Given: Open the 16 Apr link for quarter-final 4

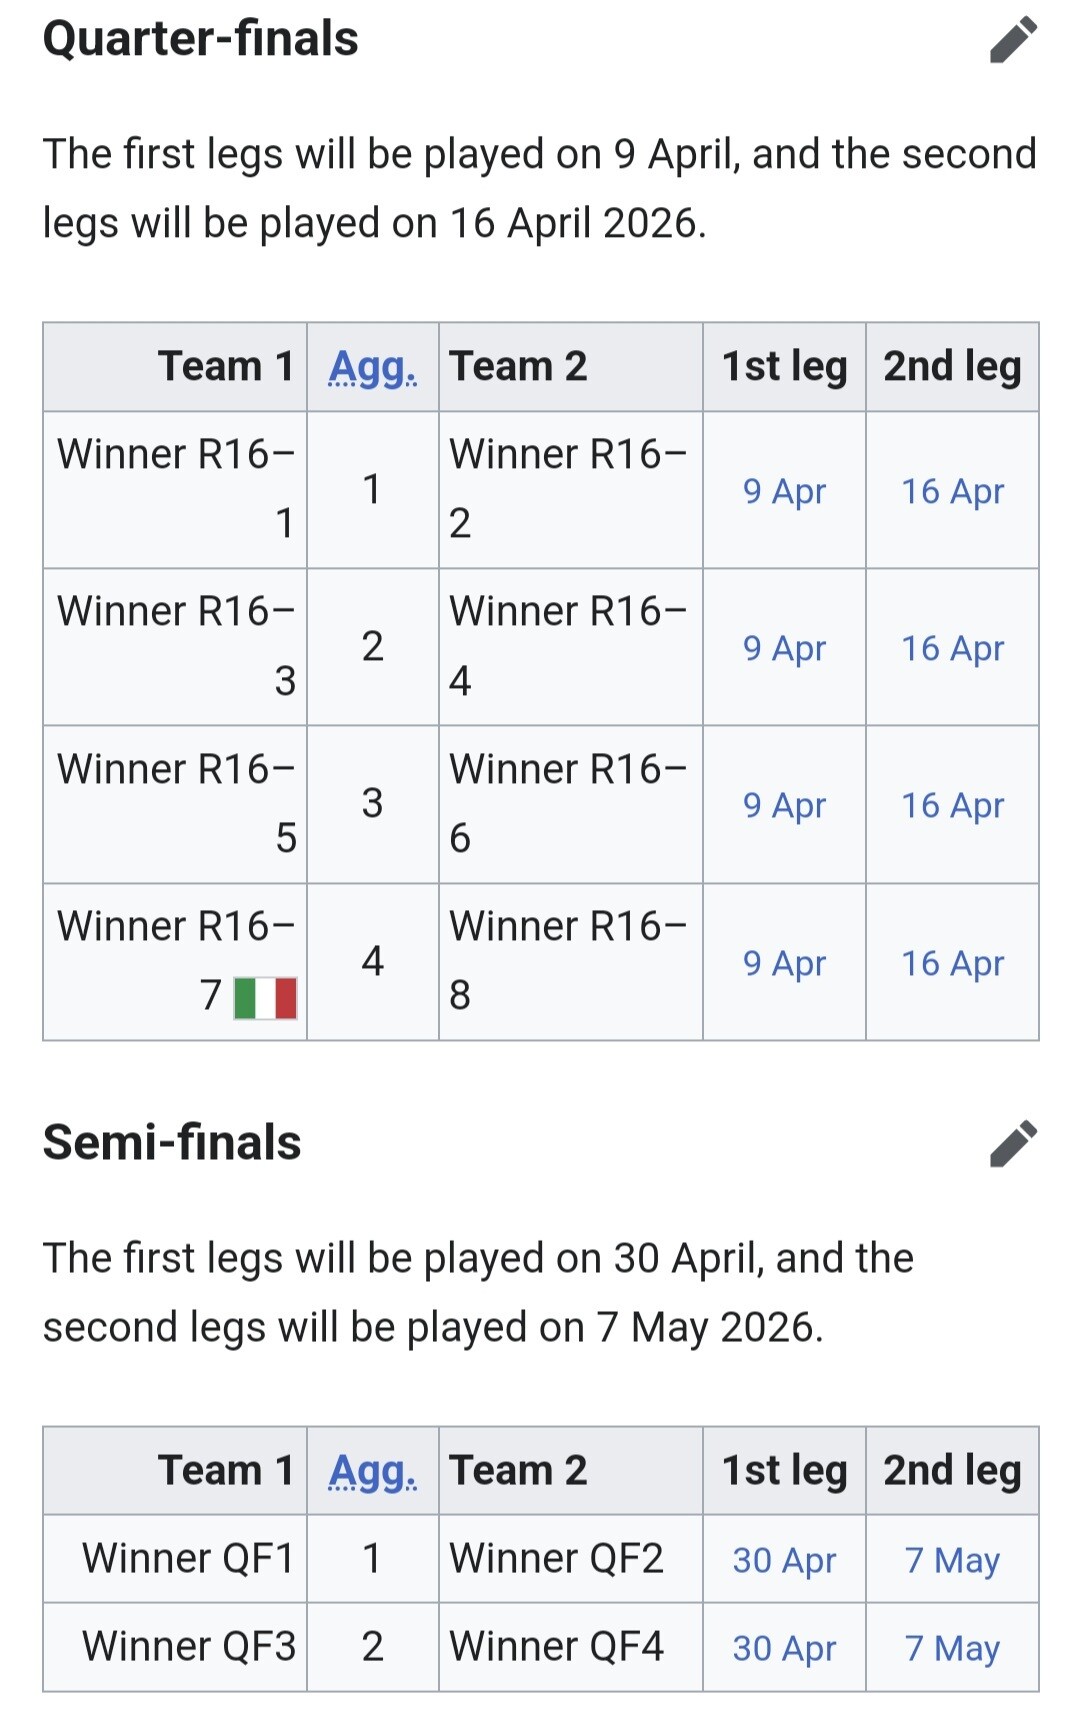Looking at the screenshot, I should tap(952, 963).
